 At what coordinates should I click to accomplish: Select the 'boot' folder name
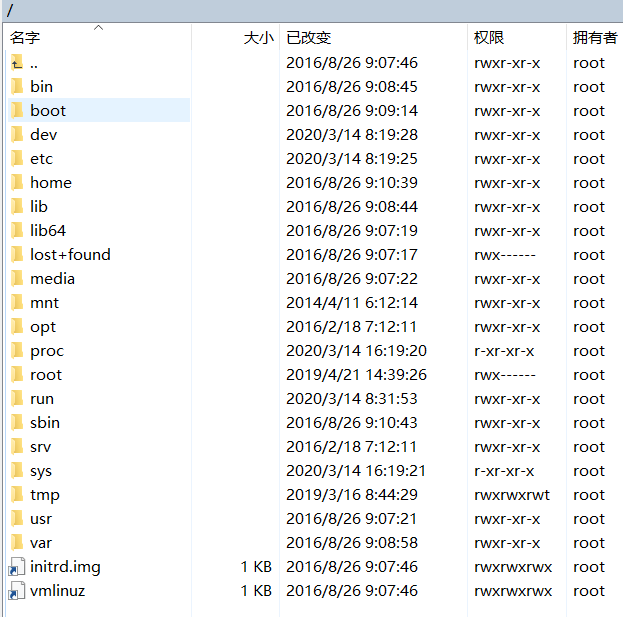48,110
